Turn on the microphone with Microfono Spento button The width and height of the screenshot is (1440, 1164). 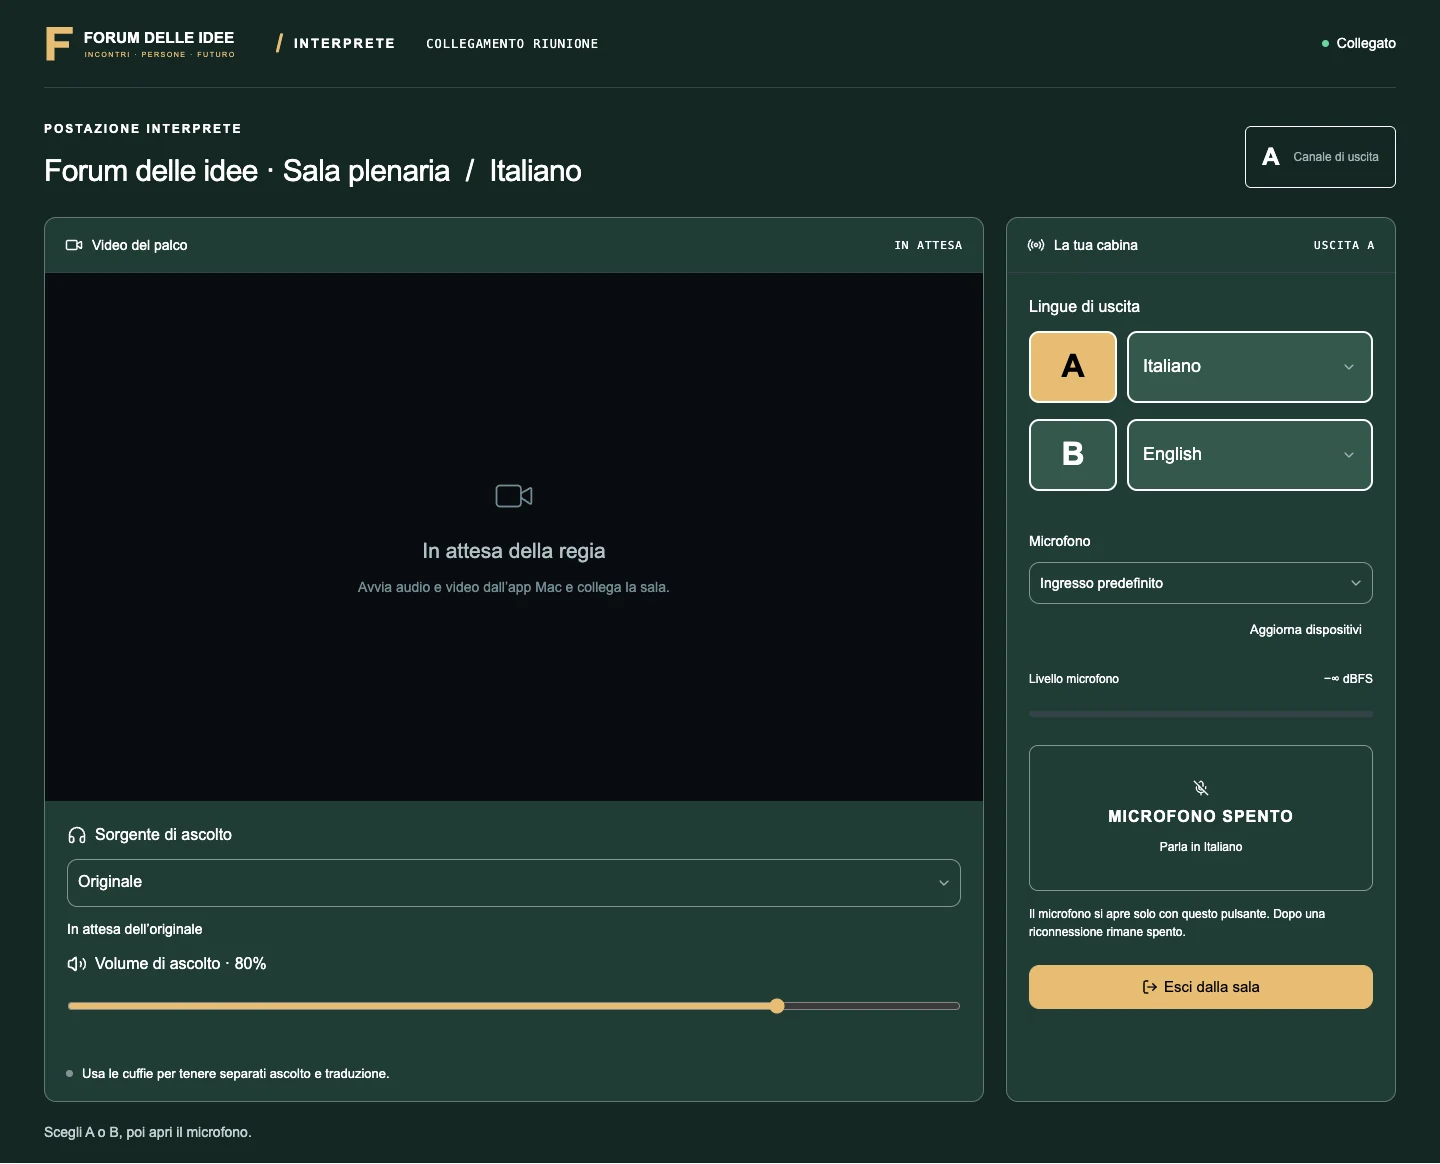pos(1201,818)
